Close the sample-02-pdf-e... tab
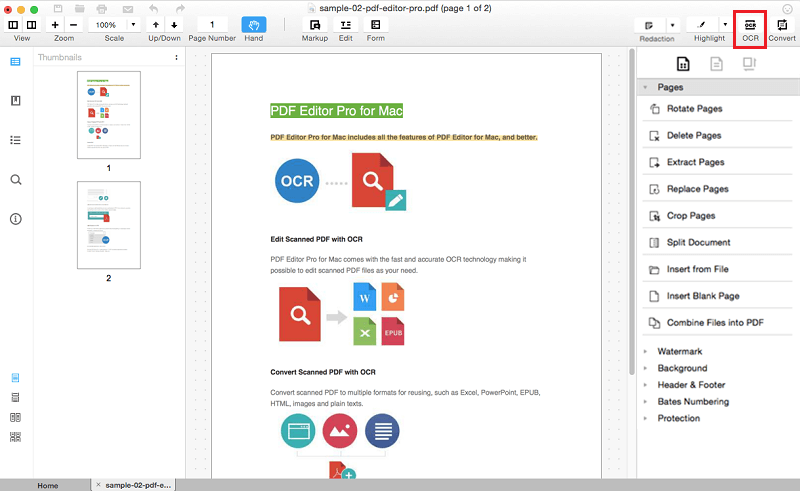This screenshot has height=491, width=800. point(98,485)
